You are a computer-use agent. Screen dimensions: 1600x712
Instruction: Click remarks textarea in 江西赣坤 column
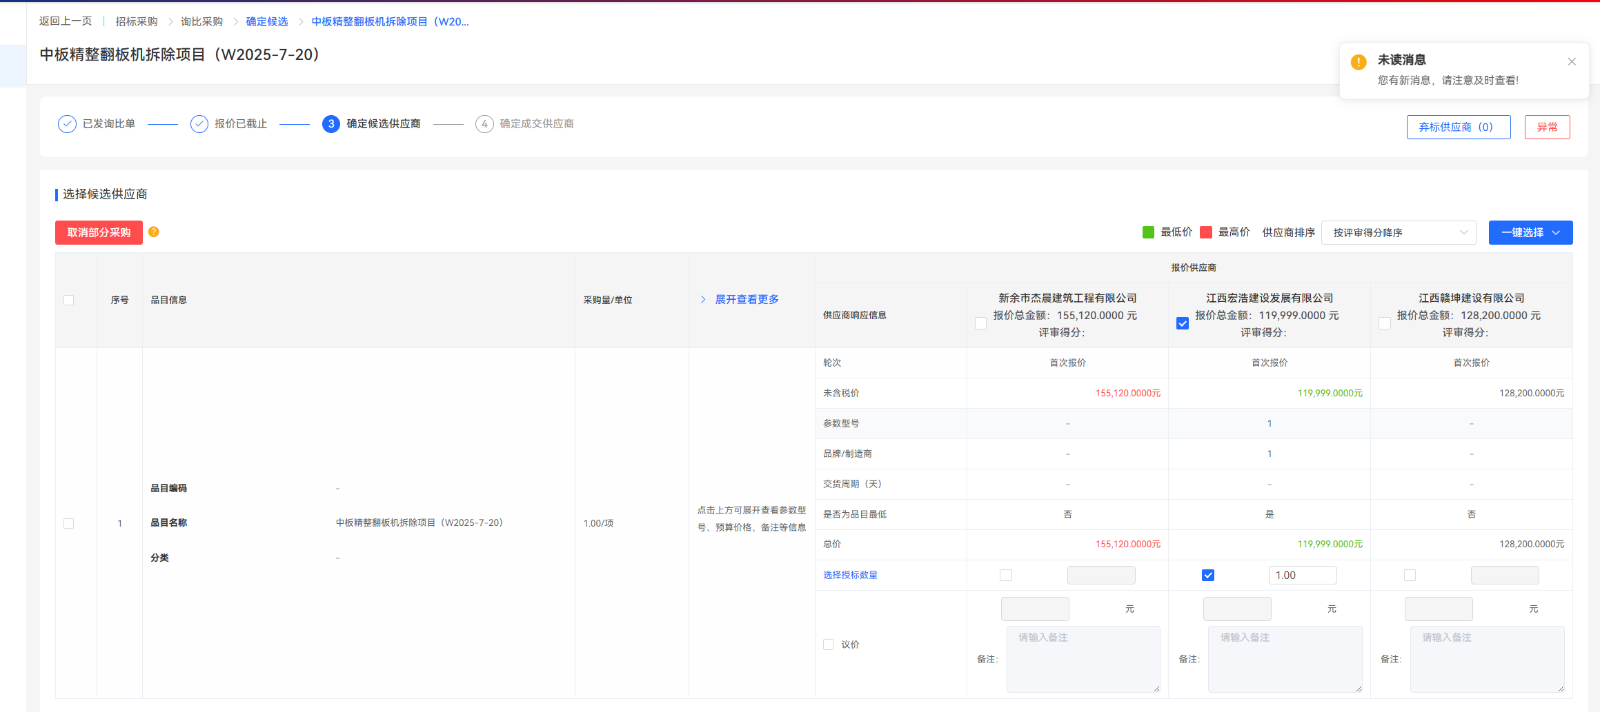[1487, 659]
